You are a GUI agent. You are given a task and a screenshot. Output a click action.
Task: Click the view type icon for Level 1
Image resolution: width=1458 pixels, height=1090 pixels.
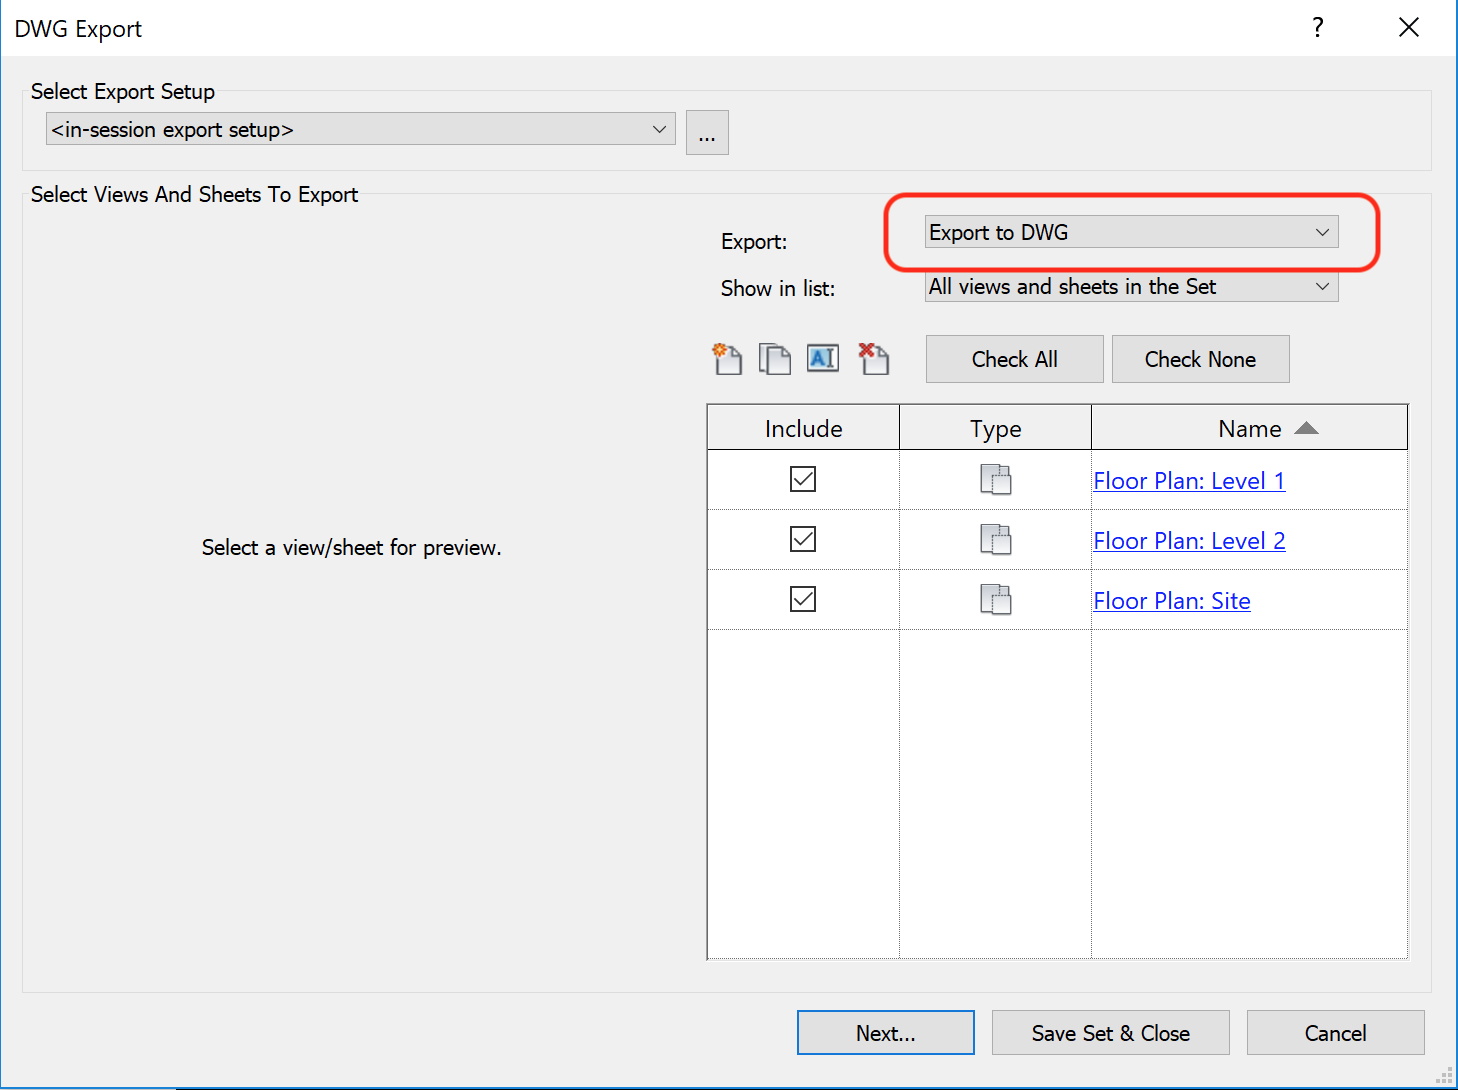point(995,480)
